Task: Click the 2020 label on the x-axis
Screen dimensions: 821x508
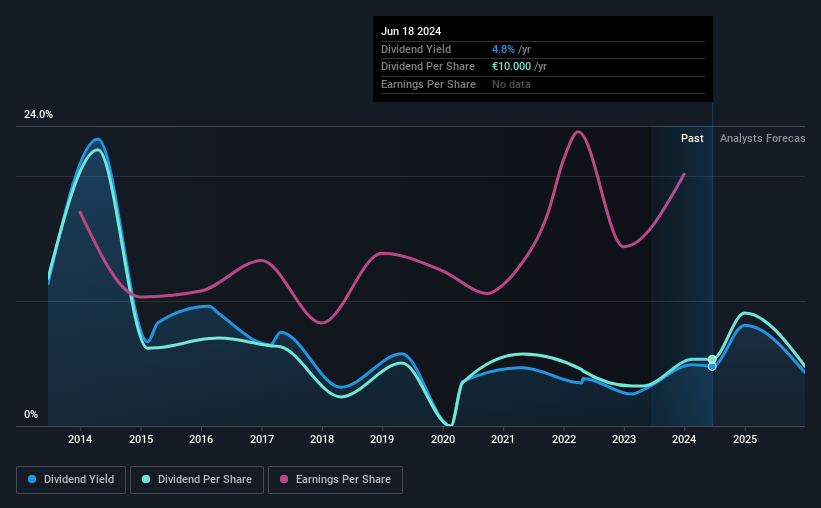Action: (x=443, y=439)
